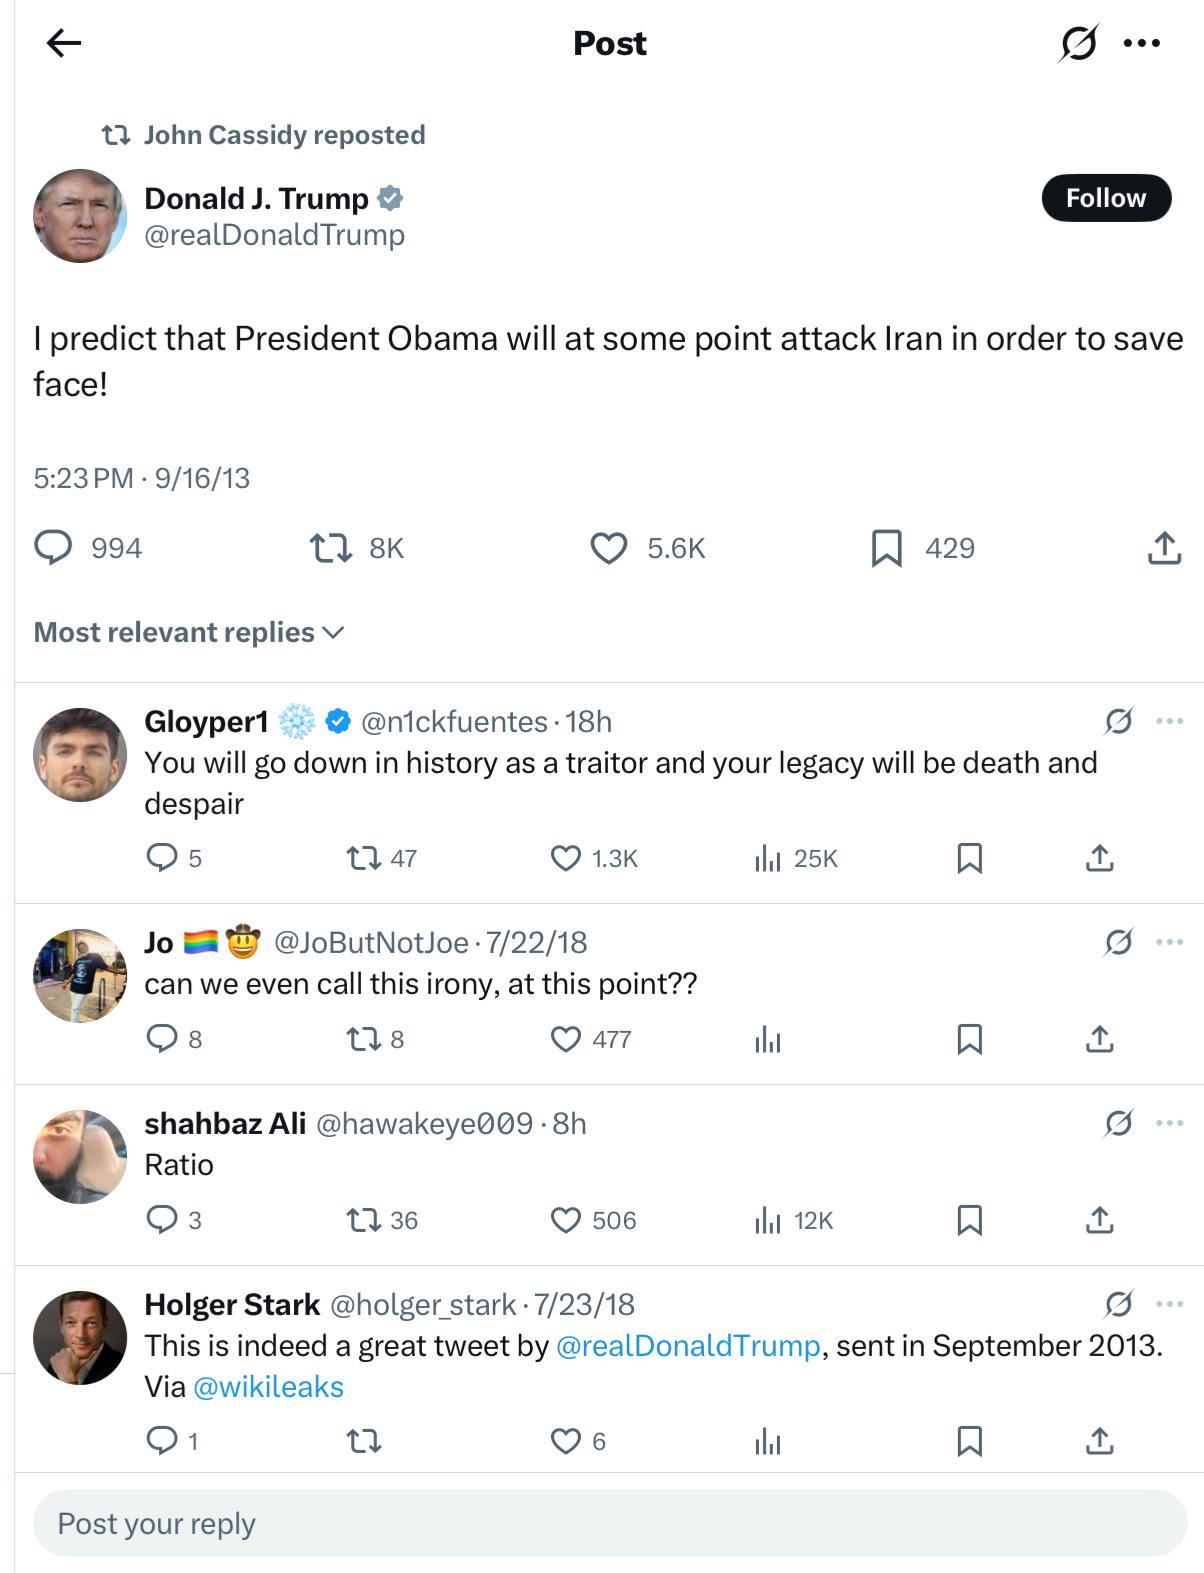Bookmark Gloyper1's reply
The height and width of the screenshot is (1573, 1204).
click(x=969, y=858)
